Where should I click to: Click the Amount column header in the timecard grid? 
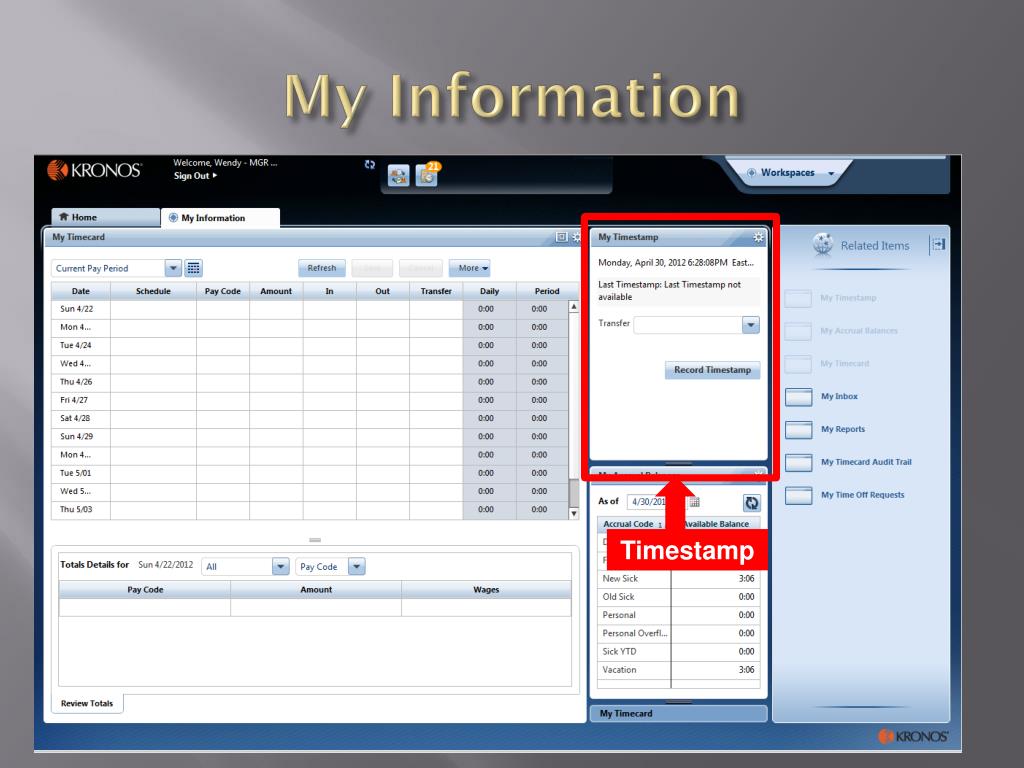coord(276,291)
